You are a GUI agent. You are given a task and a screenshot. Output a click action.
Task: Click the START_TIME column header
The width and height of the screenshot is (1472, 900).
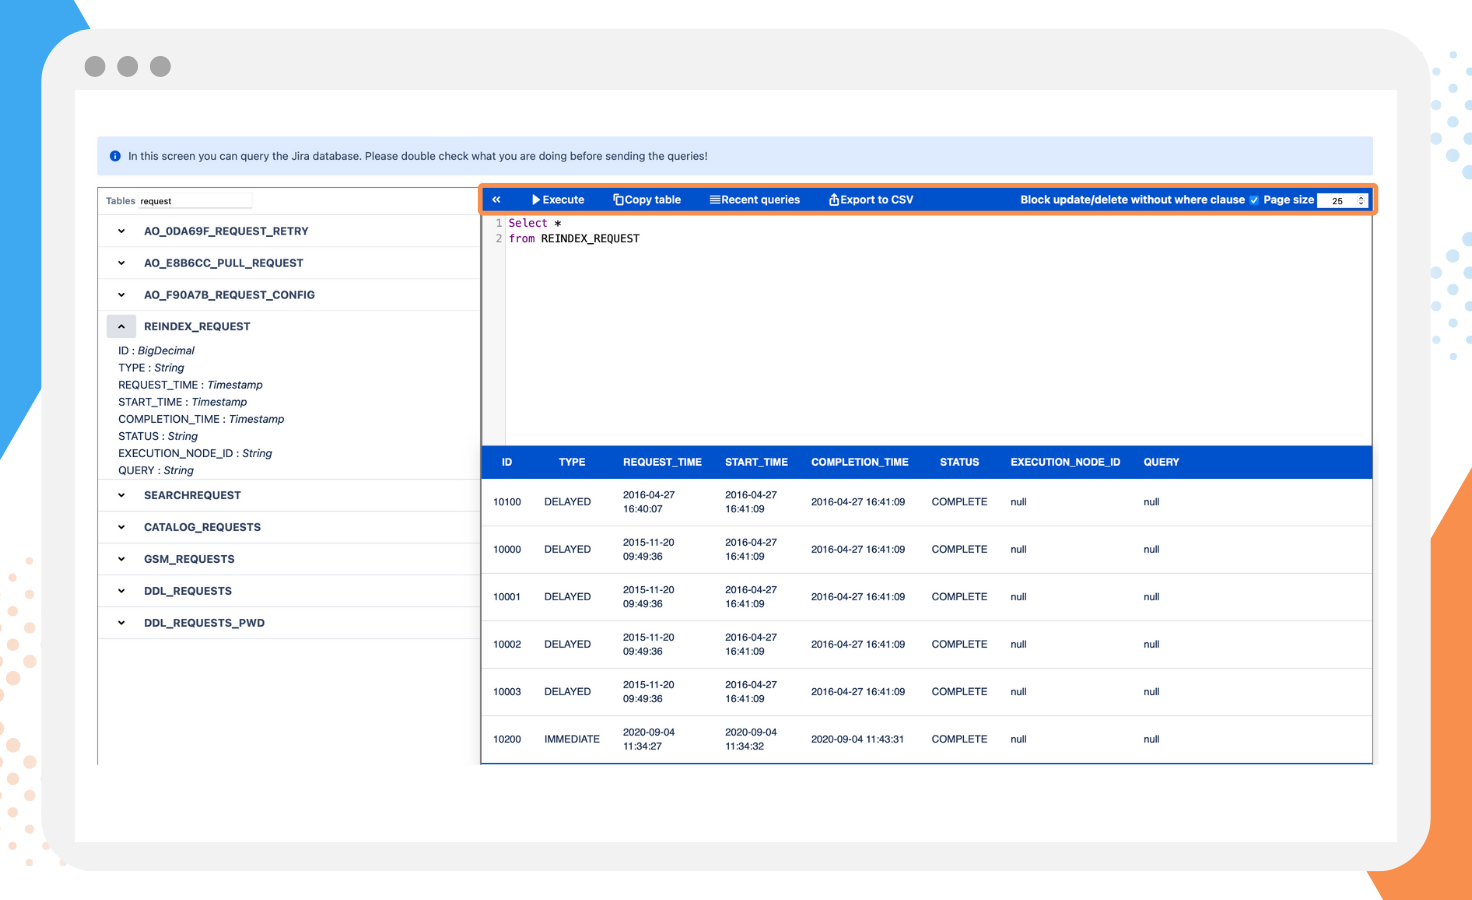756,462
